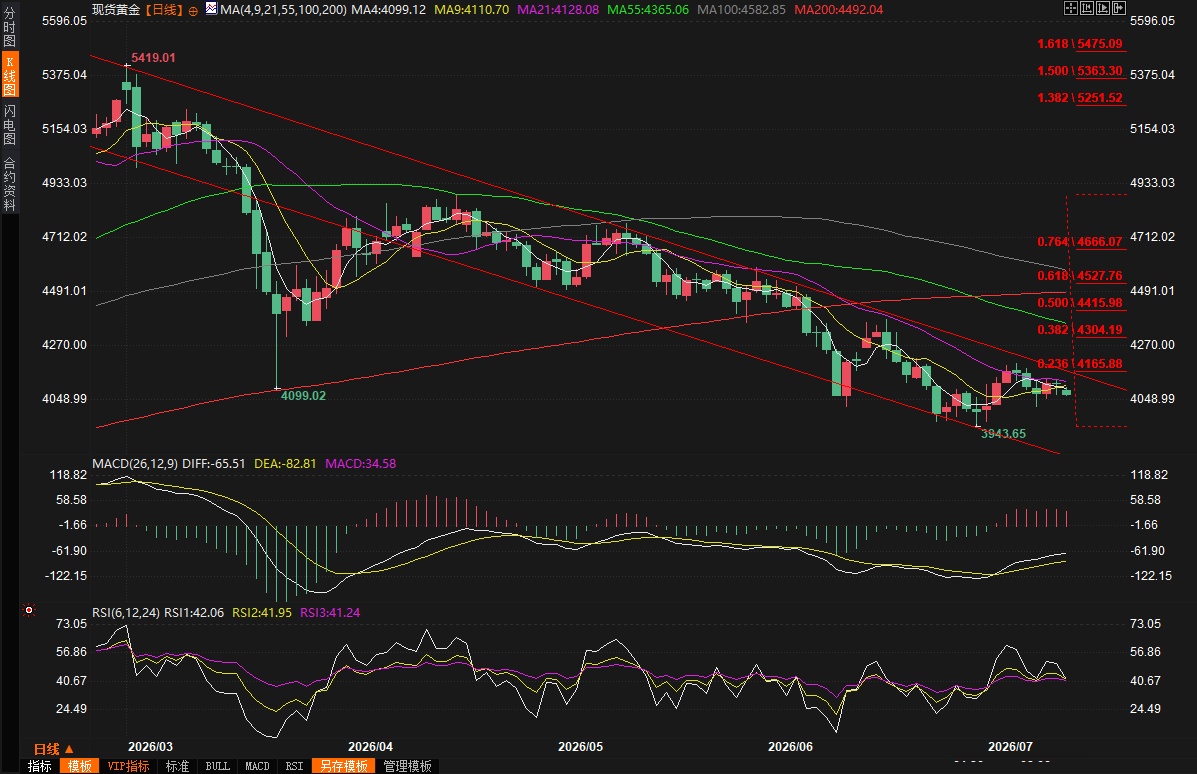Click the red dot marker beside RSI panel
The width and height of the screenshot is (1197, 774).
point(29,610)
